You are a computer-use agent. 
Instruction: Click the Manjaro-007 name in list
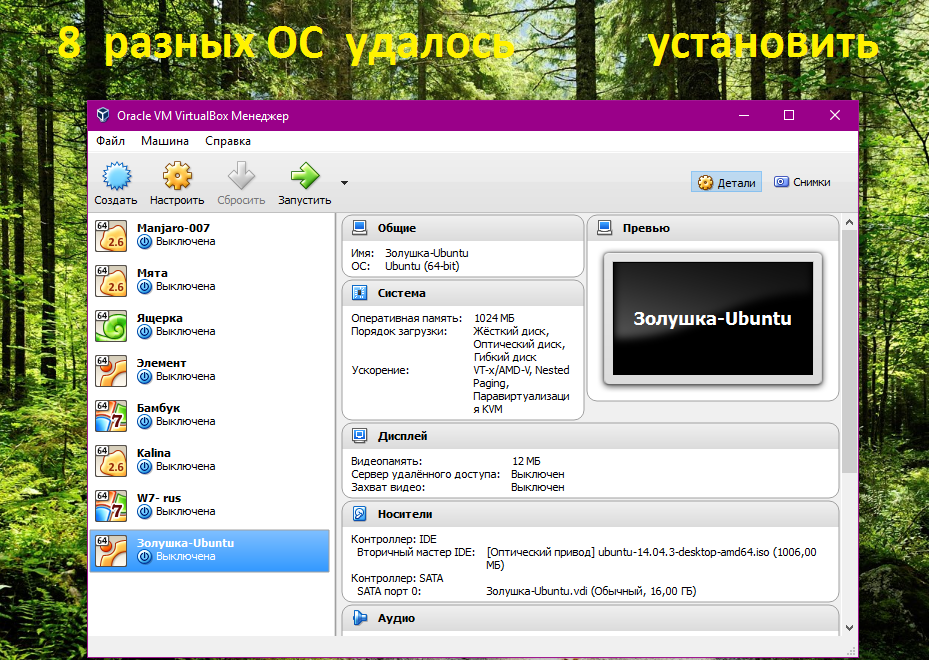point(173,228)
